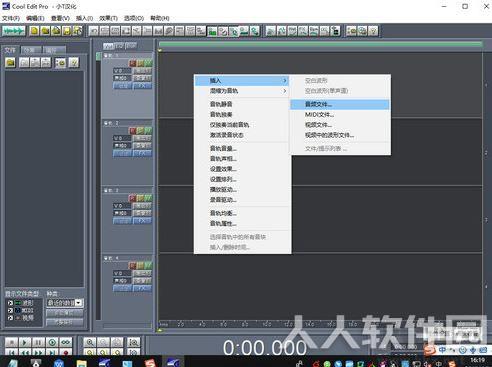Image resolution: width=492 pixels, height=367 pixels.
Task: Expand the 混缩为音轨 submenu arrow
Action: click(x=284, y=91)
